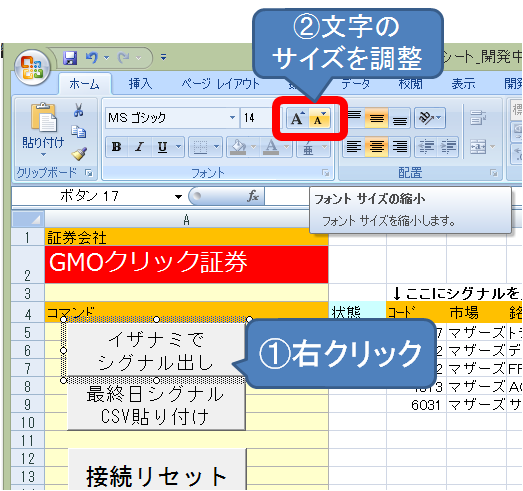Click the コマンド header cell
The width and height of the screenshot is (523, 491).
[x=186, y=312]
